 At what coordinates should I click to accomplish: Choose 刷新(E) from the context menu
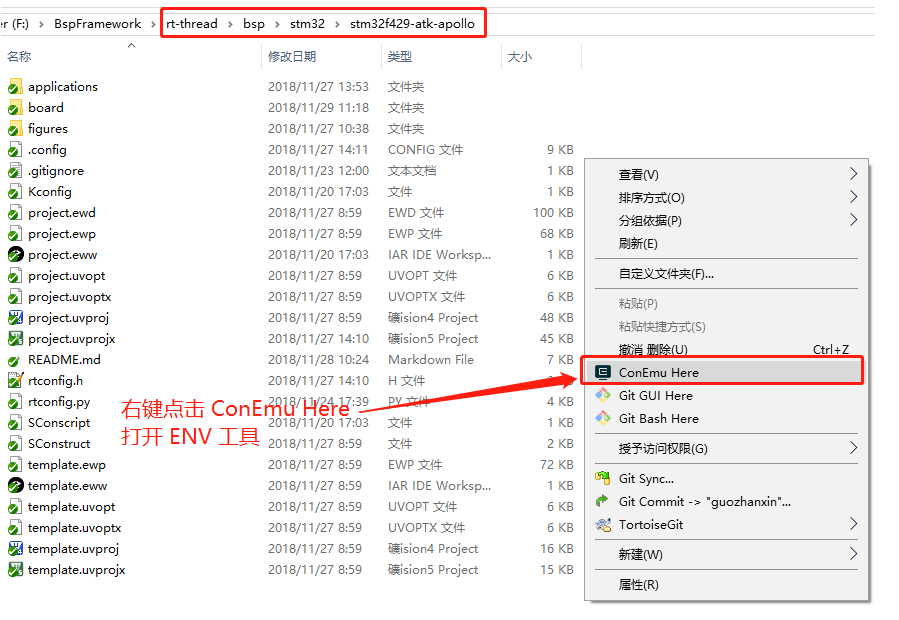tap(638, 243)
